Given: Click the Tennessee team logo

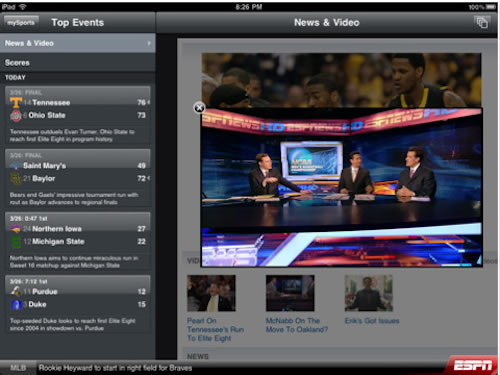Looking at the screenshot, I should 16,102.
